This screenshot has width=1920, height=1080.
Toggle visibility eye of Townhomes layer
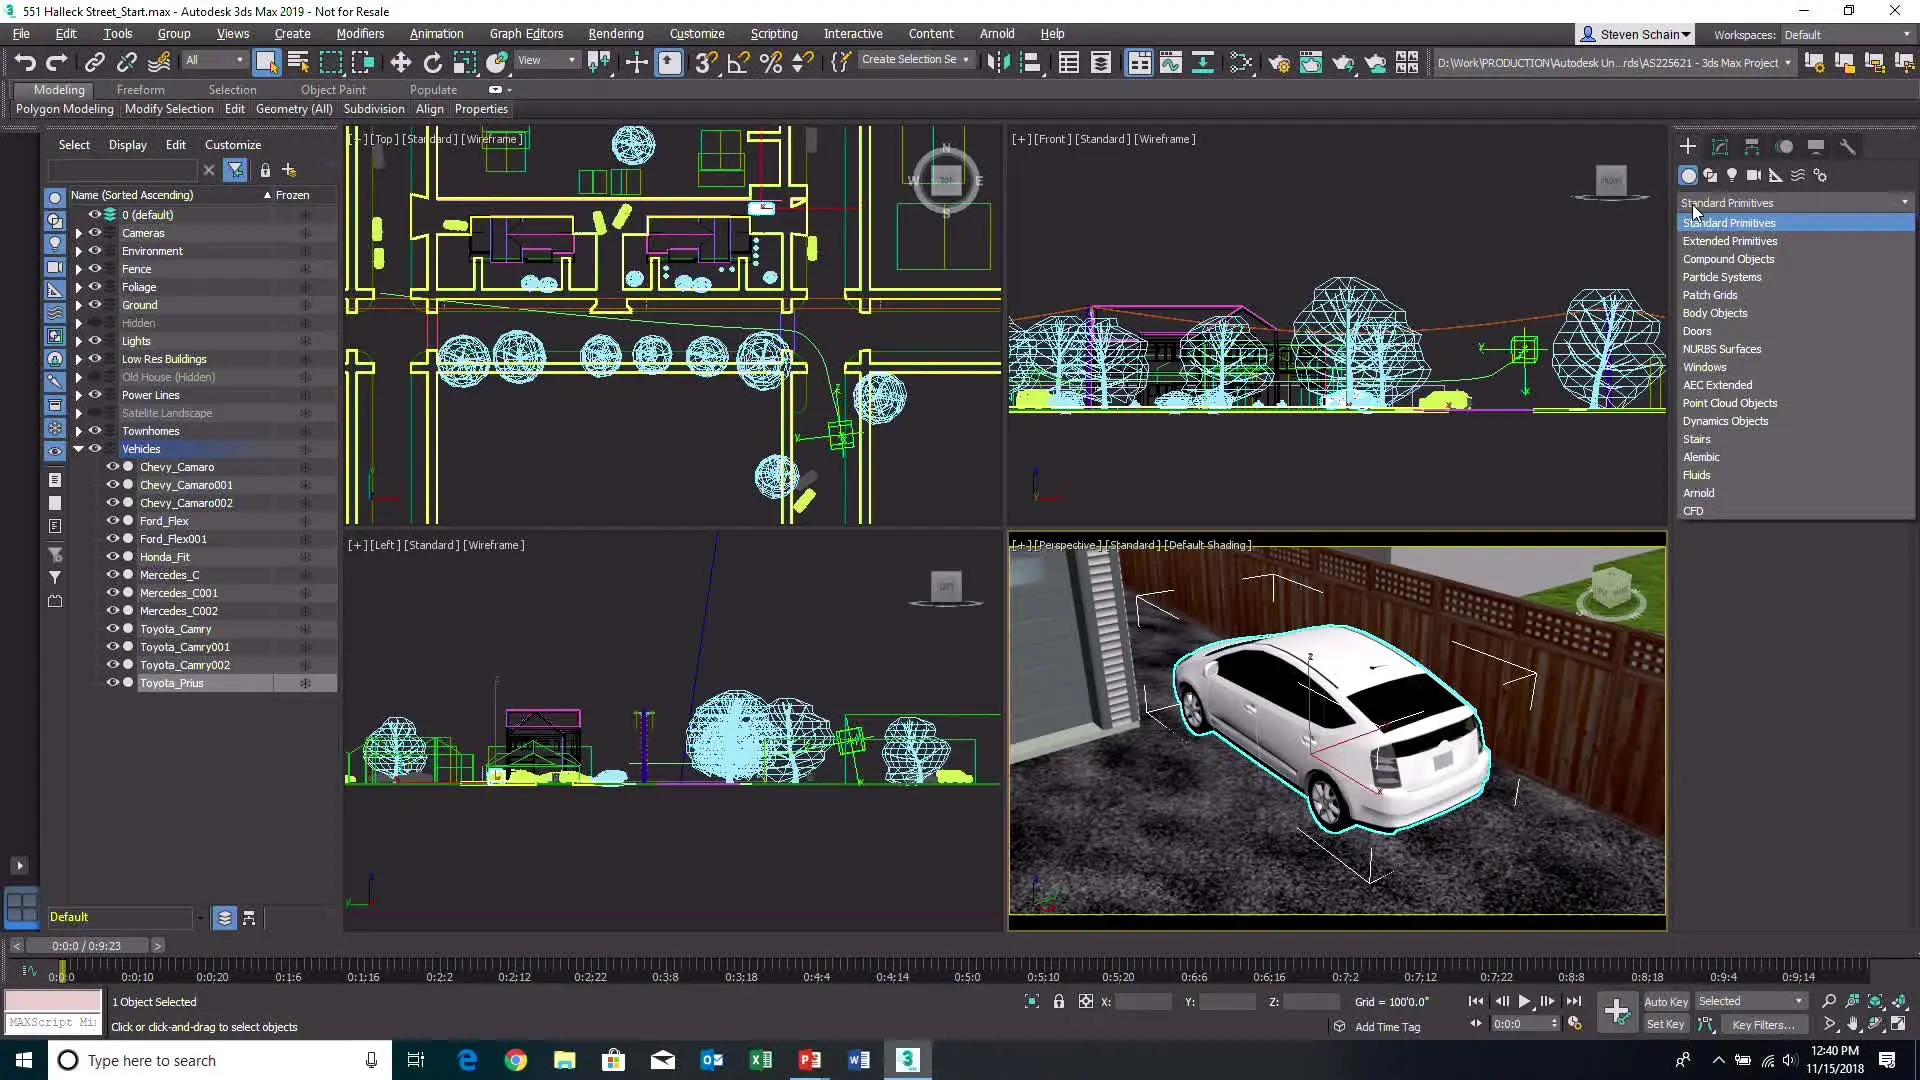[95, 431]
